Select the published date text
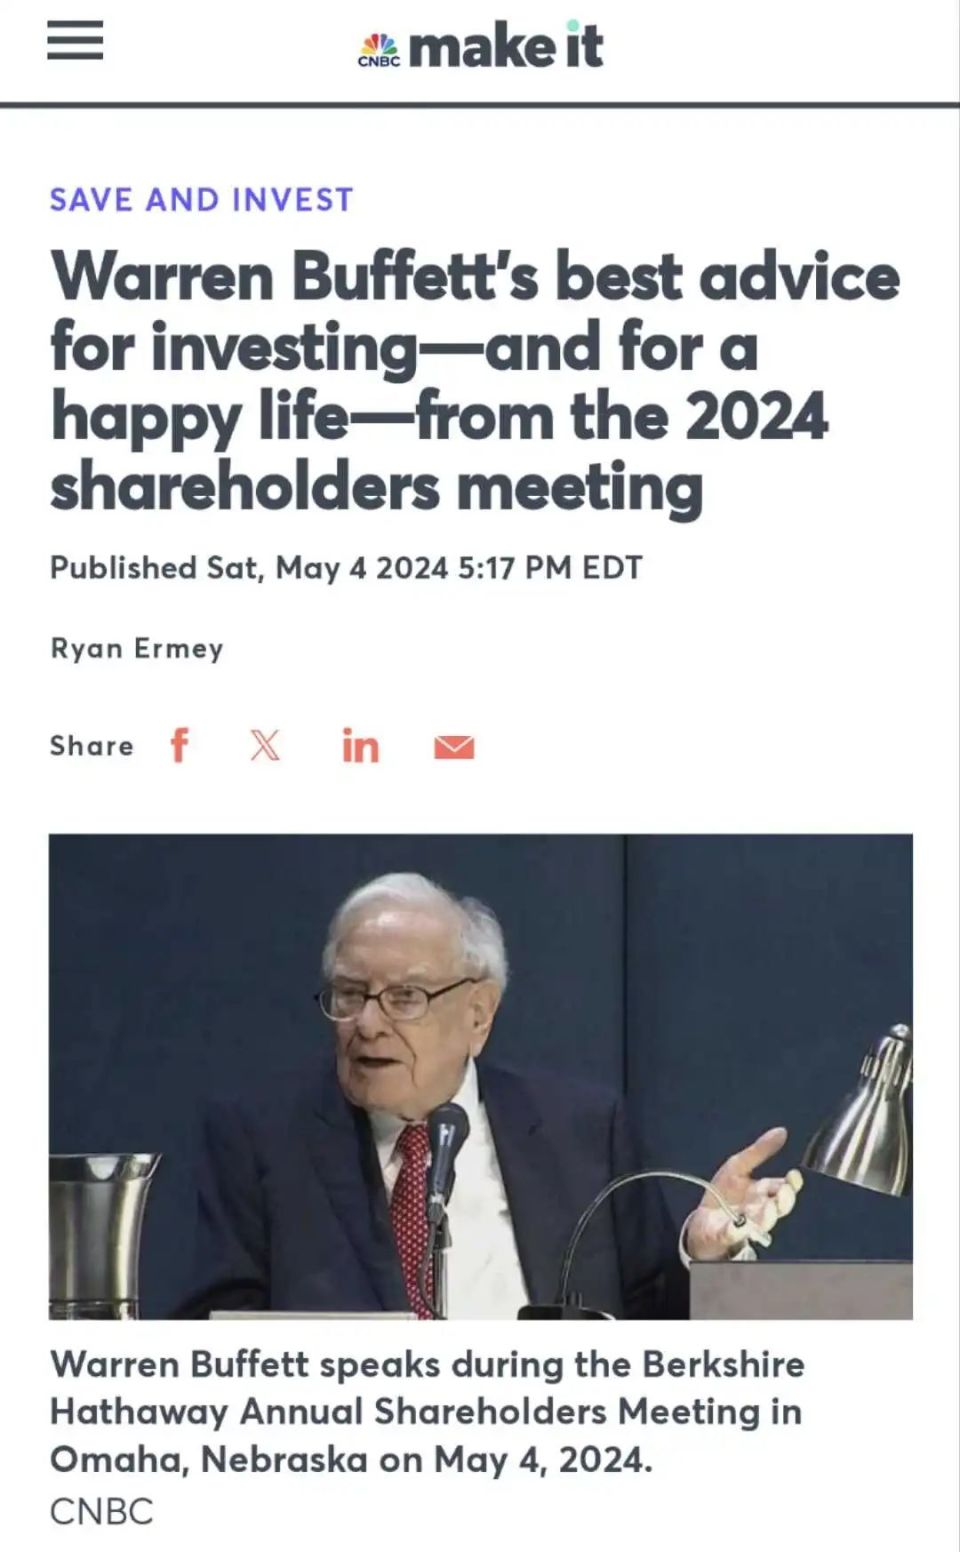Image resolution: width=960 pixels, height=1552 pixels. (x=348, y=566)
